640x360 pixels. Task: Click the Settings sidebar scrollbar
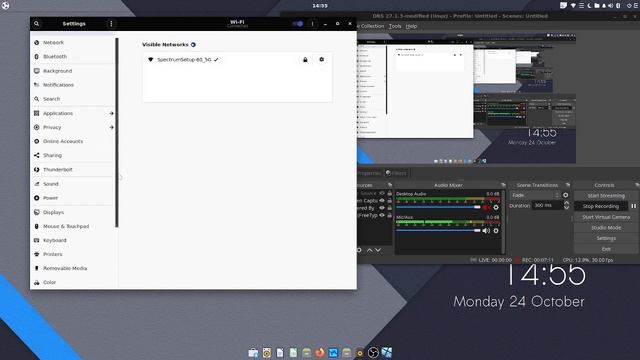117,132
